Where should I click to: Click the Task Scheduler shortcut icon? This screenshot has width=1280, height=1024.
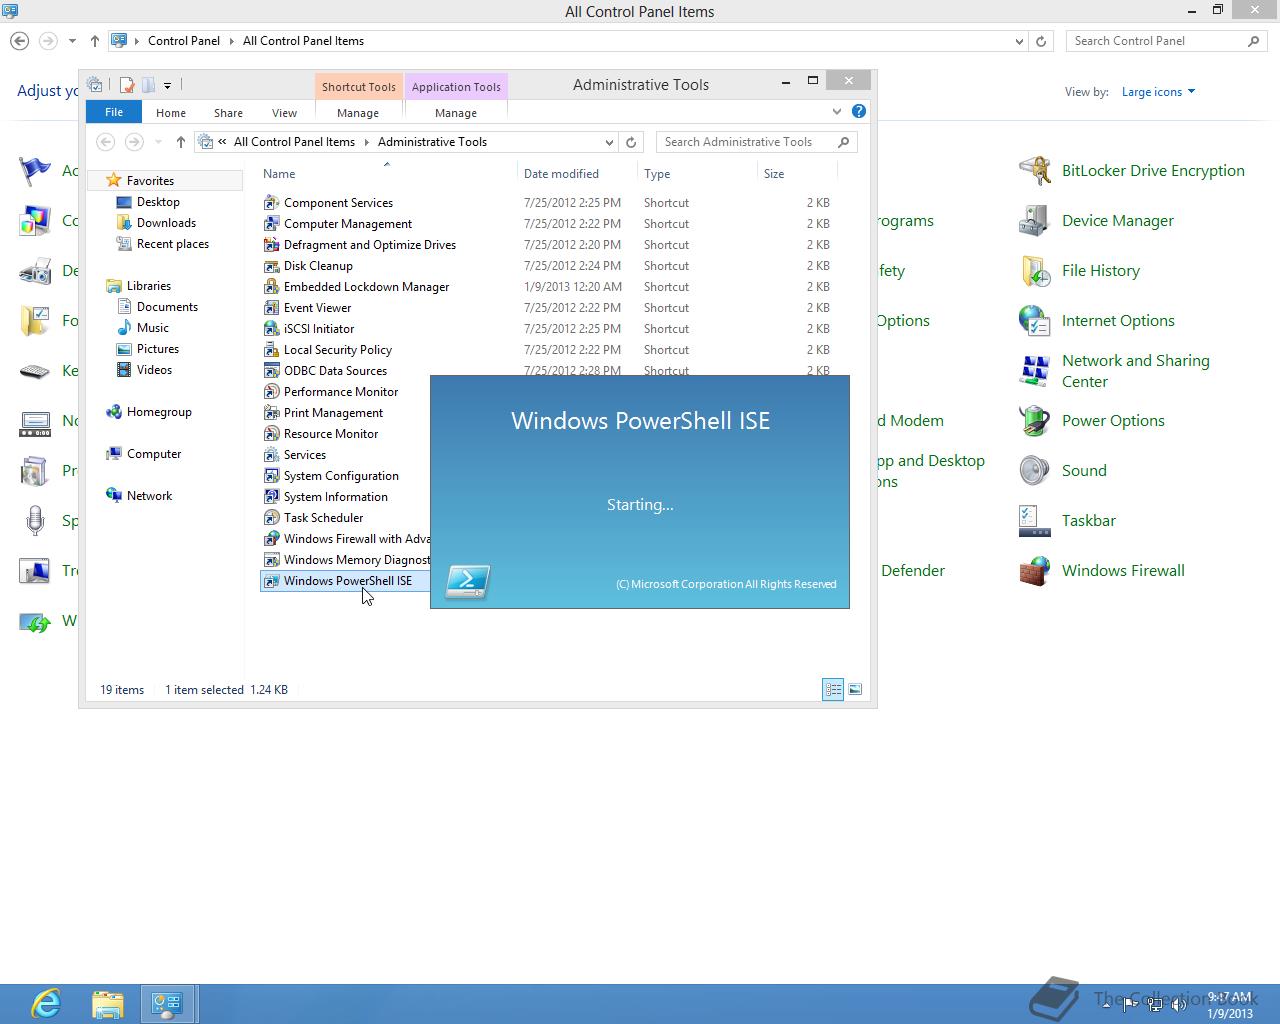[271, 518]
